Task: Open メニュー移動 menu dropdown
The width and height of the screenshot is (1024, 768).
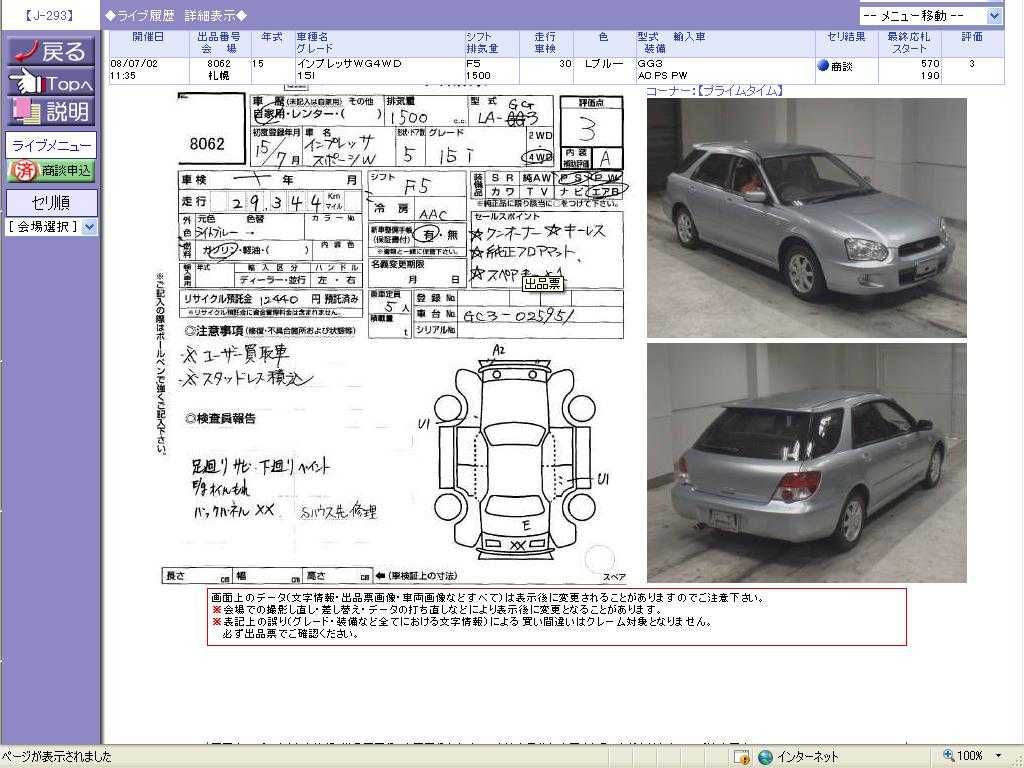Action: tap(931, 16)
